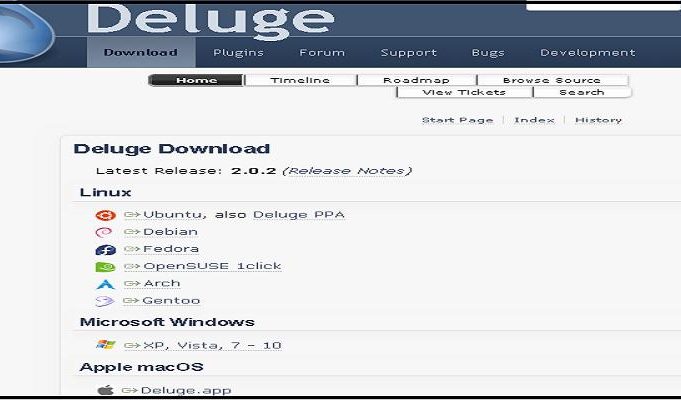This screenshot has height=400, width=681.
Task: Click the Linux section heading
Action: tap(106, 192)
